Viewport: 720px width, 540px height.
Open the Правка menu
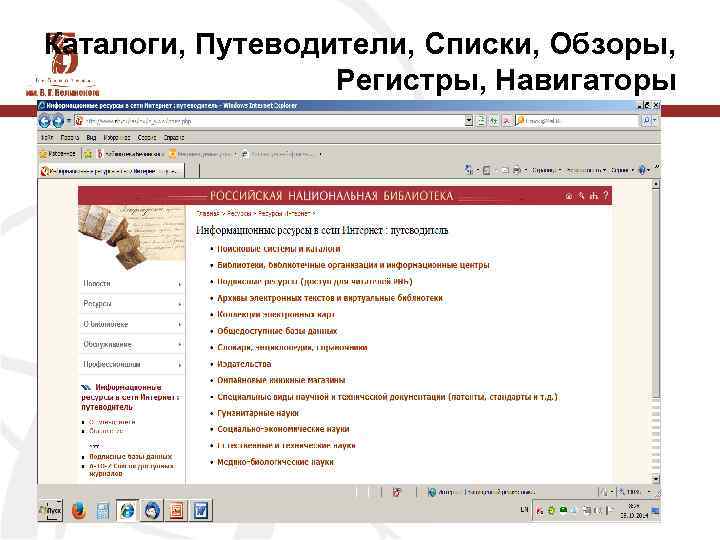70,137
